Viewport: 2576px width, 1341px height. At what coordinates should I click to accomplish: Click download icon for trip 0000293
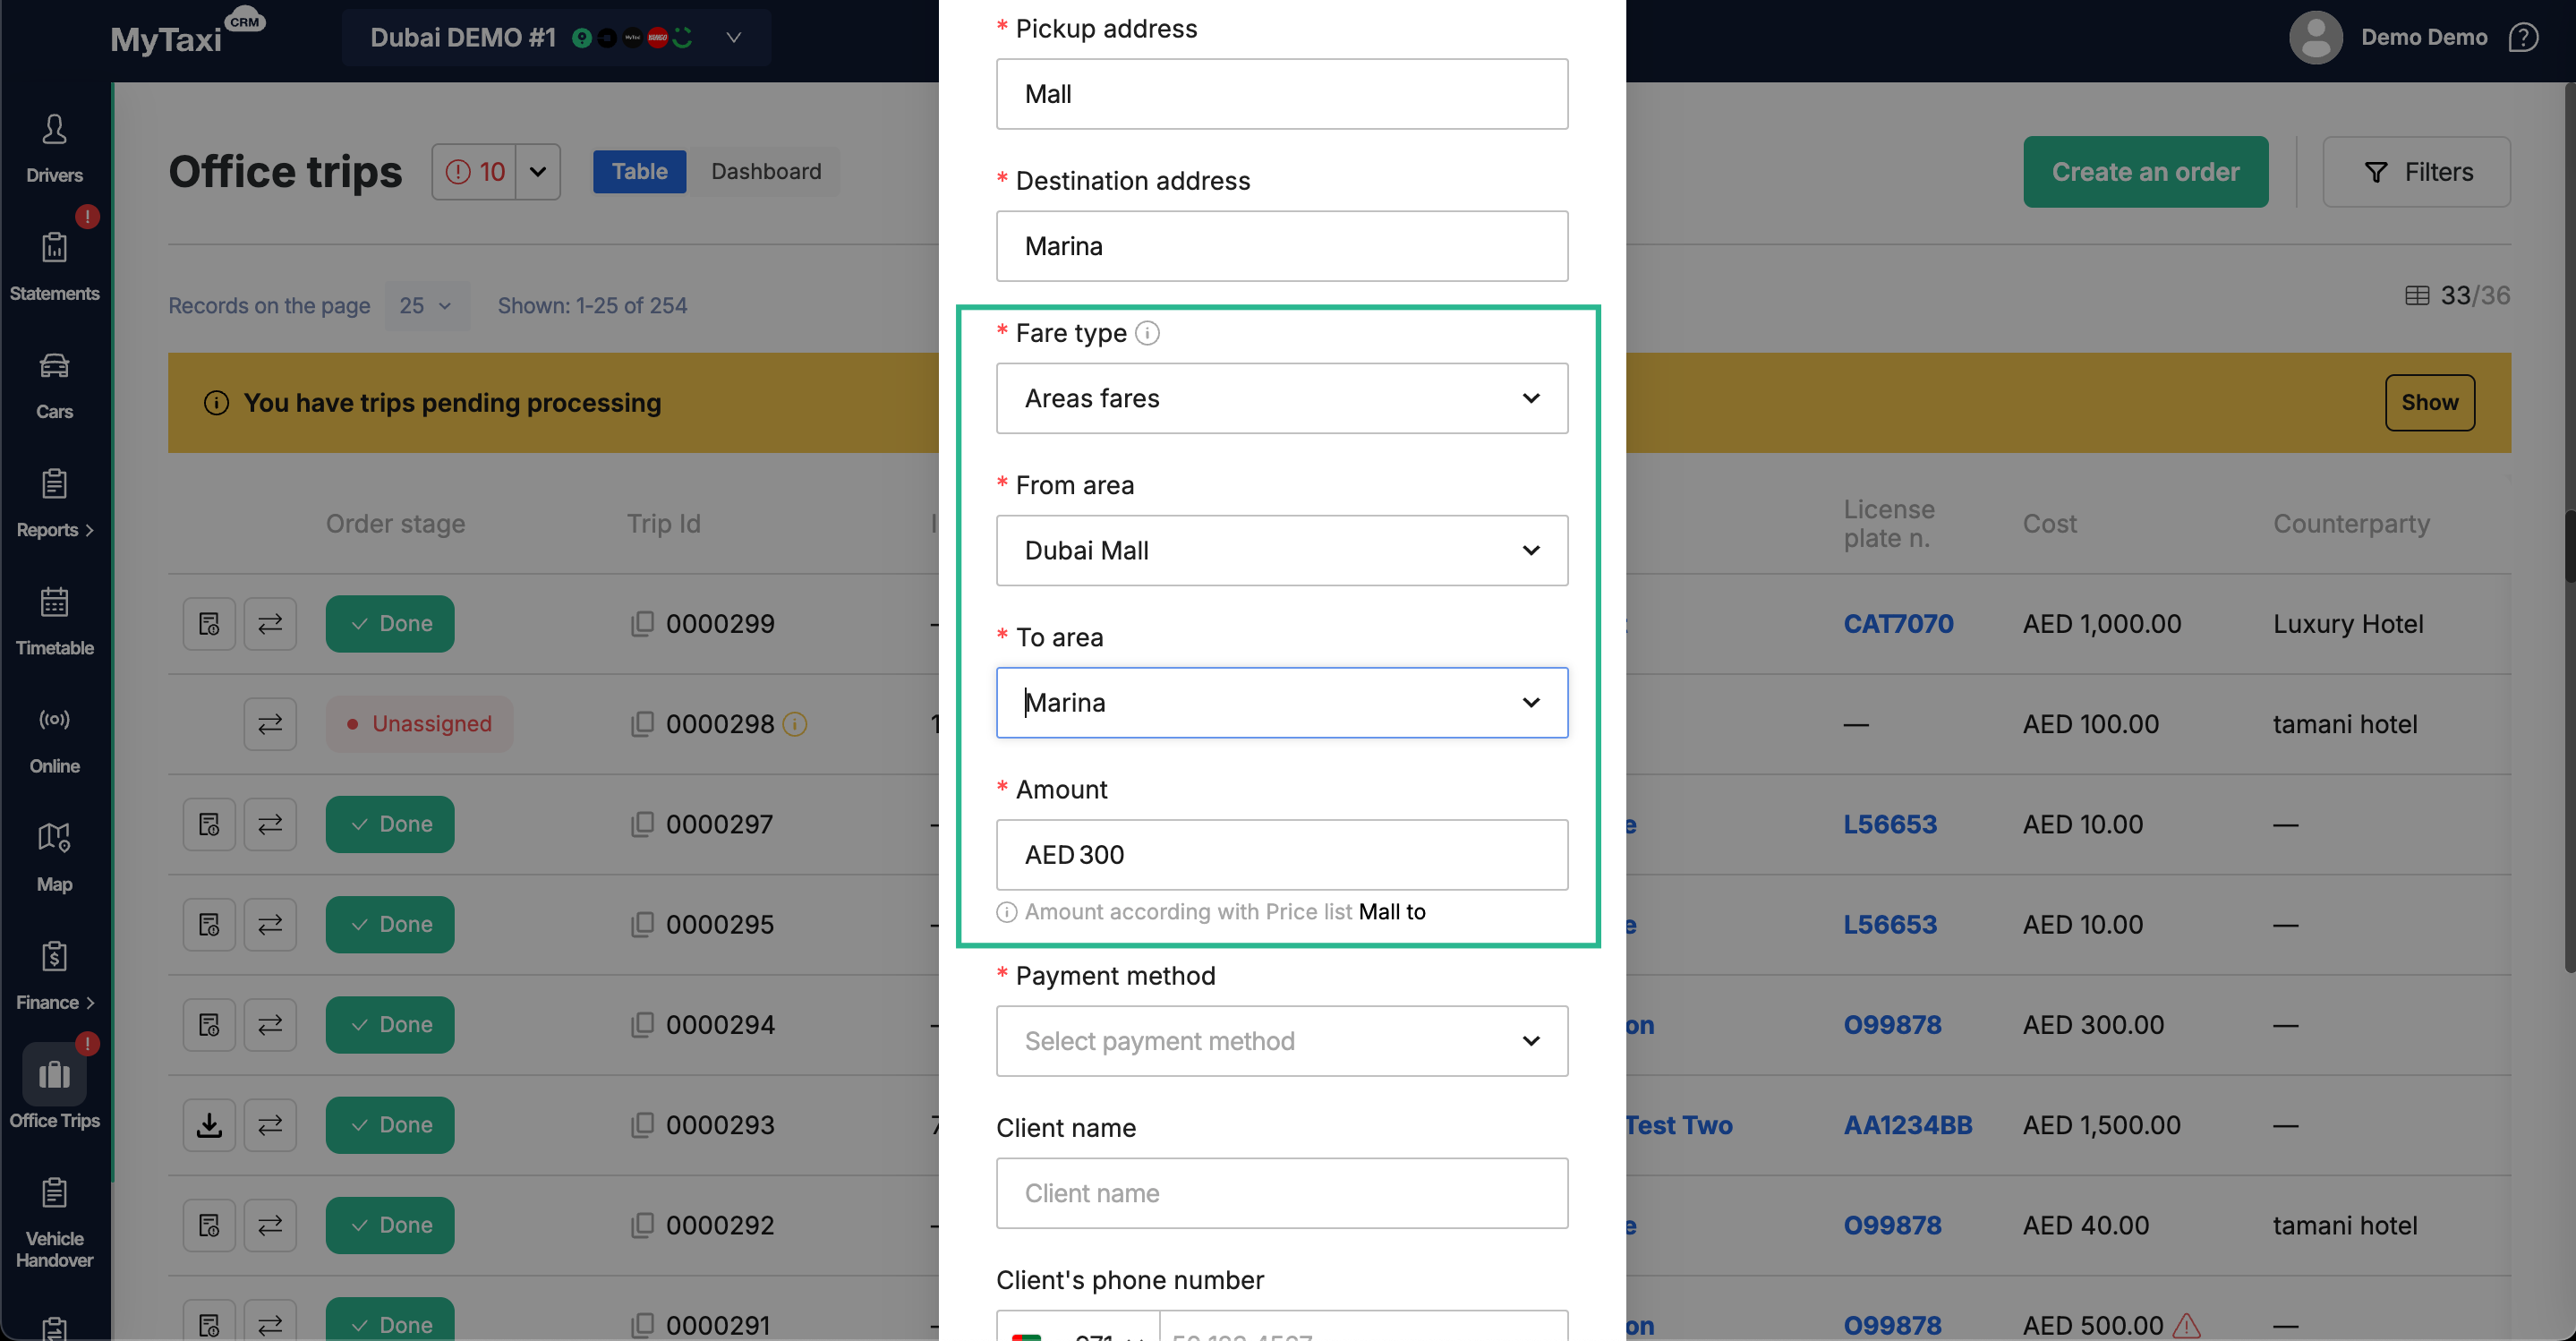pos(209,1124)
